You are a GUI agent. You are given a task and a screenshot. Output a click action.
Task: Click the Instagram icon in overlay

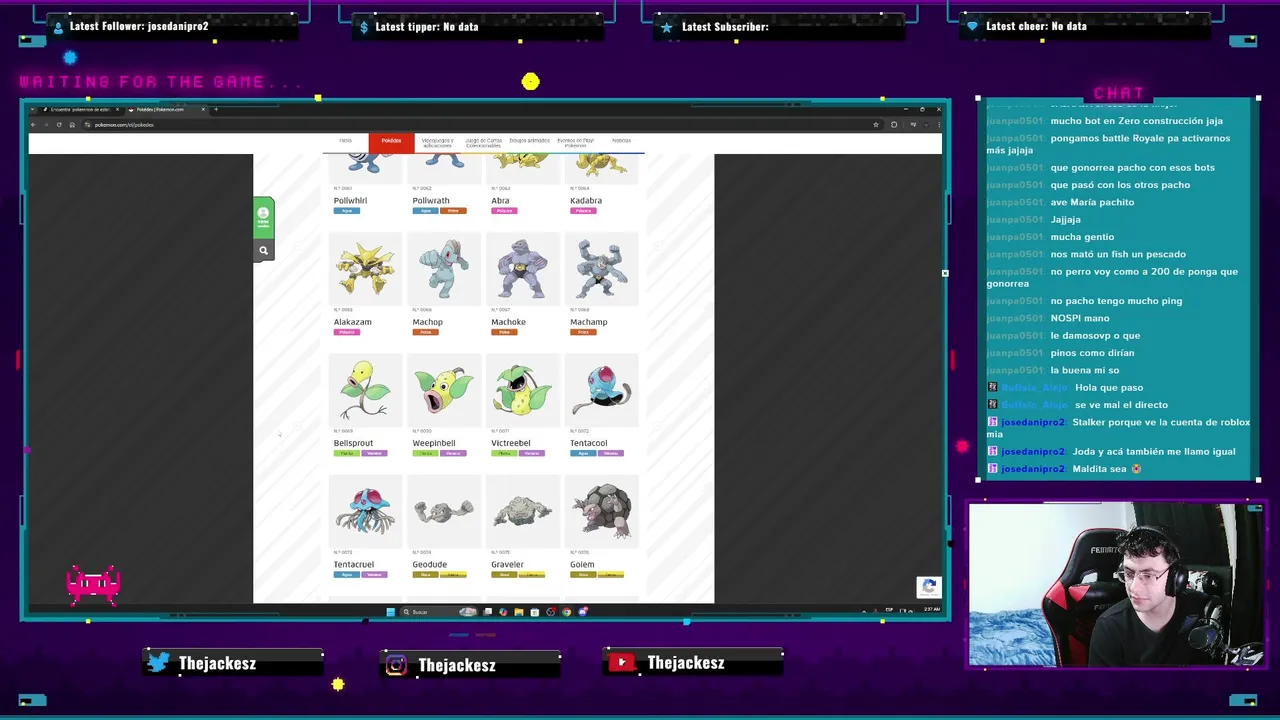[396, 665]
